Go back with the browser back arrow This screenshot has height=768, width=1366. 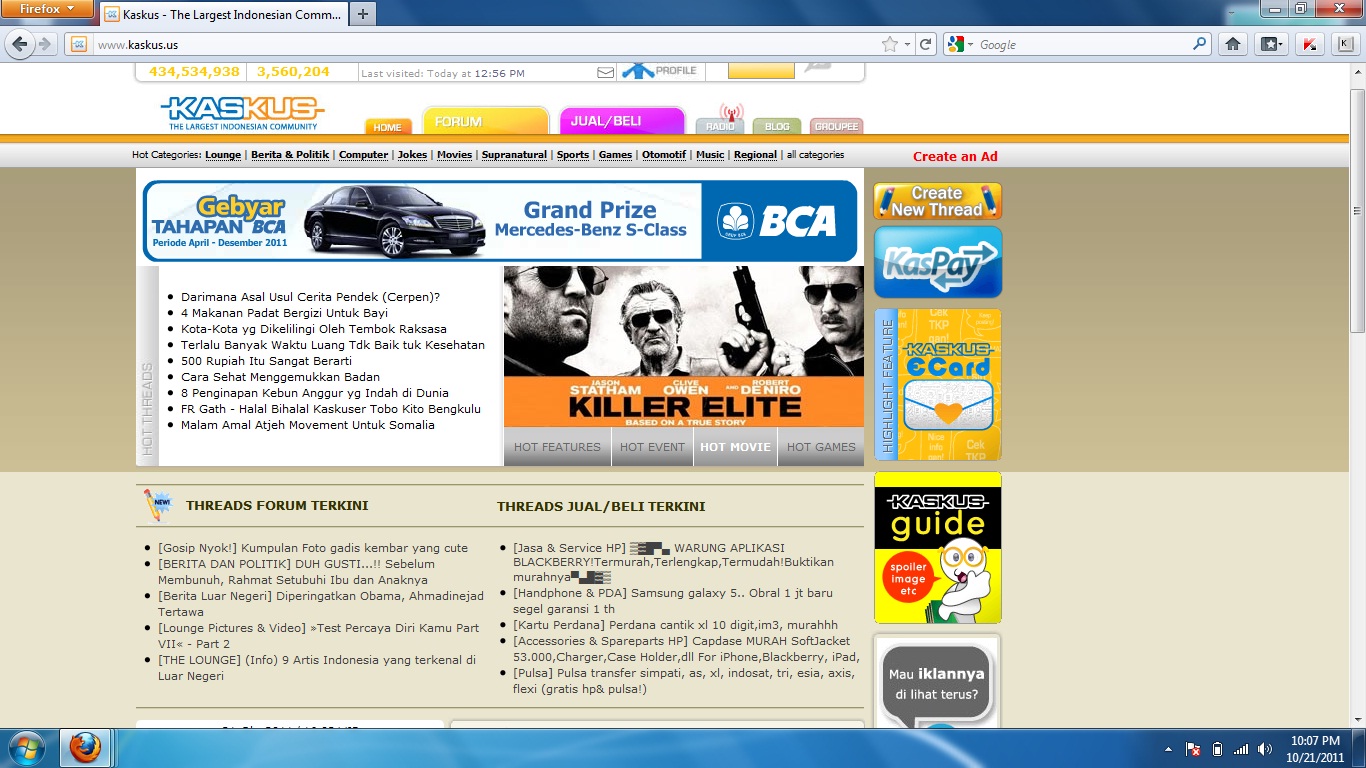pos(19,44)
